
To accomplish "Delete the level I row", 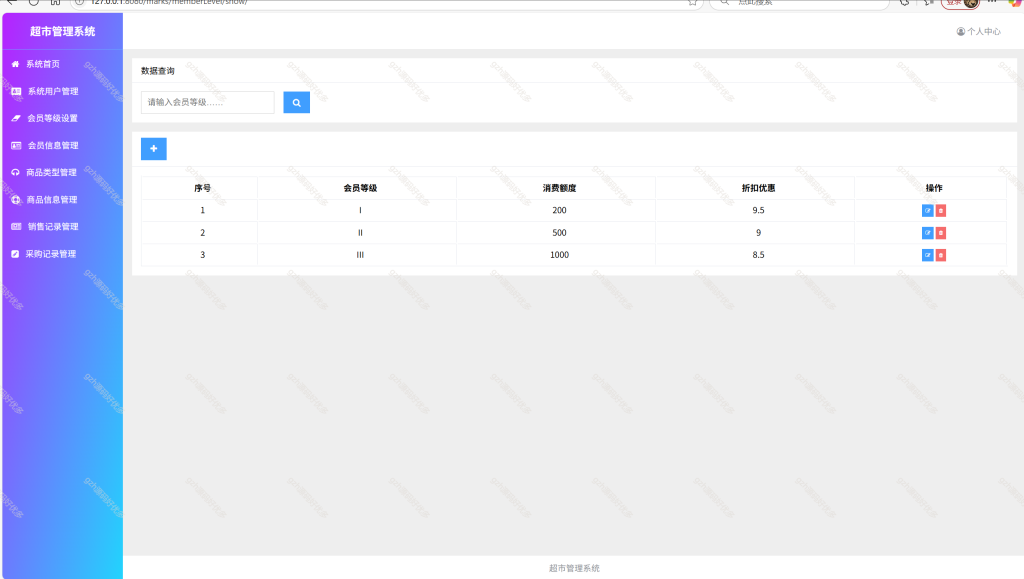I will click(x=941, y=211).
